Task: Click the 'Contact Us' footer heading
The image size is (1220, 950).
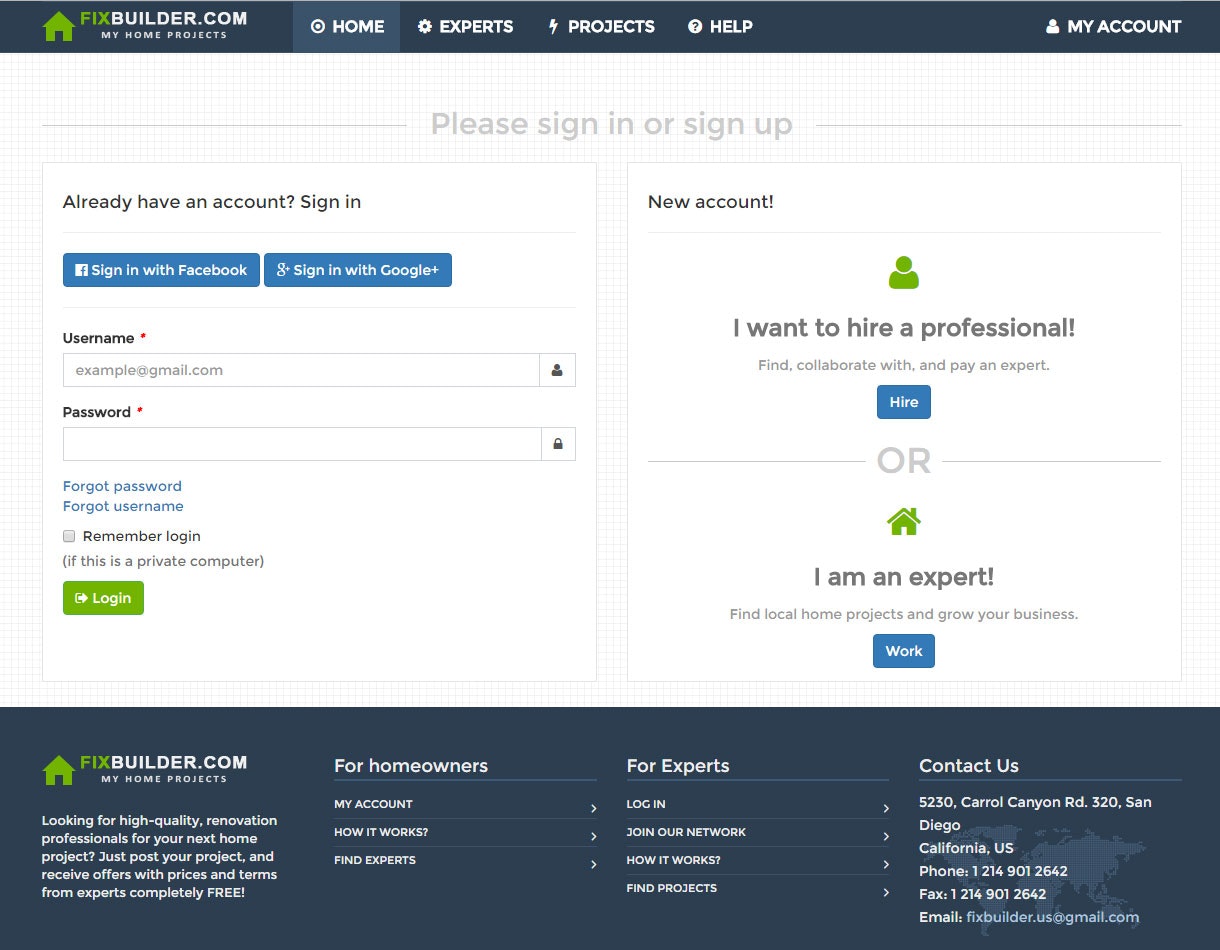Action: tap(969, 766)
